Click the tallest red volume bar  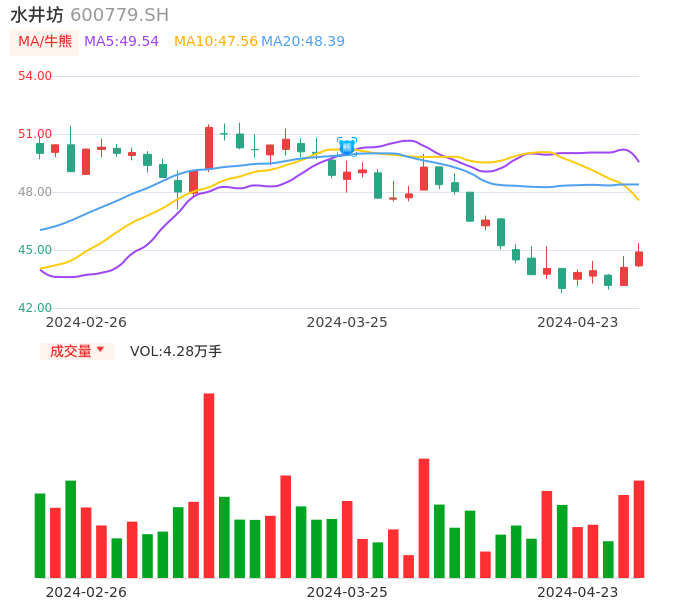[x=209, y=485]
